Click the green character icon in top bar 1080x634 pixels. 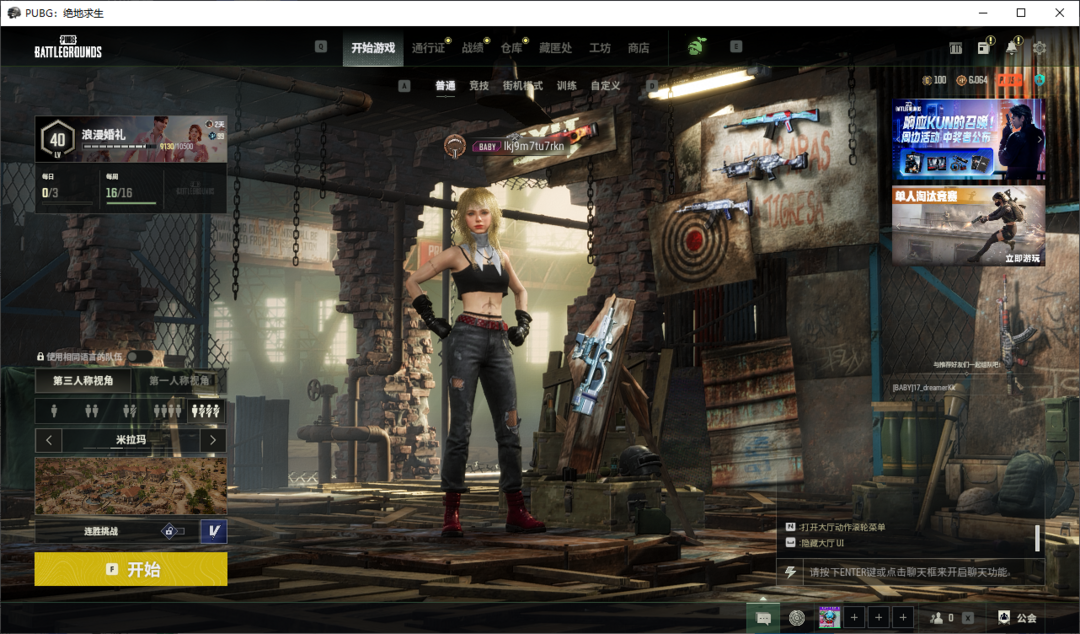tap(696, 47)
